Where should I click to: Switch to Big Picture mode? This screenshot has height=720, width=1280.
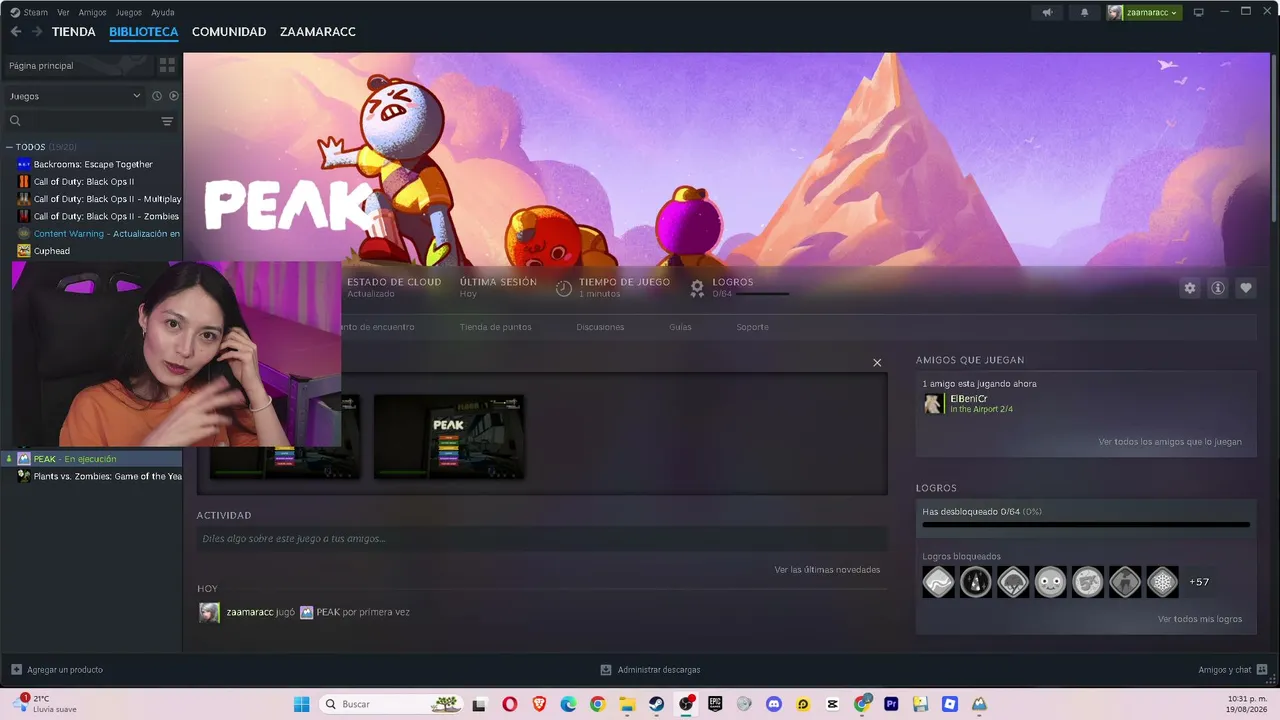1198,12
